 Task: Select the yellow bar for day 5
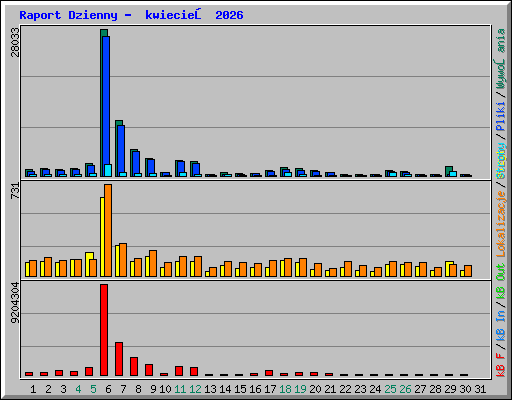point(89,264)
